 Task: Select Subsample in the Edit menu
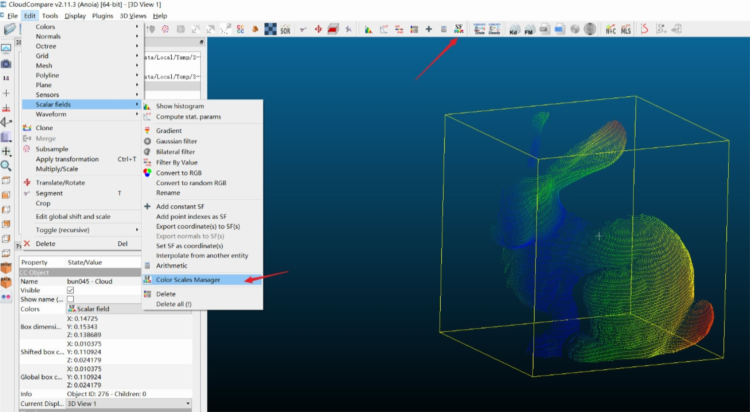[x=81, y=149]
